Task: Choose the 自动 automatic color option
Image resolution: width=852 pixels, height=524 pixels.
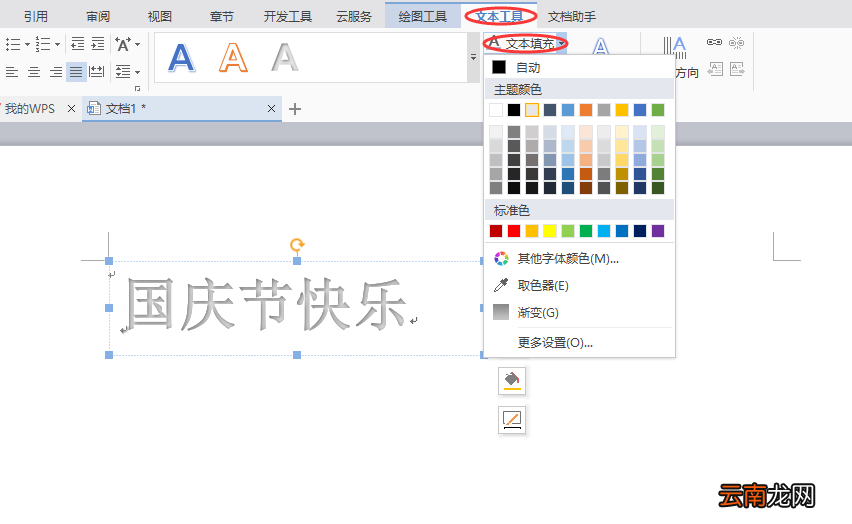Action: (579, 67)
